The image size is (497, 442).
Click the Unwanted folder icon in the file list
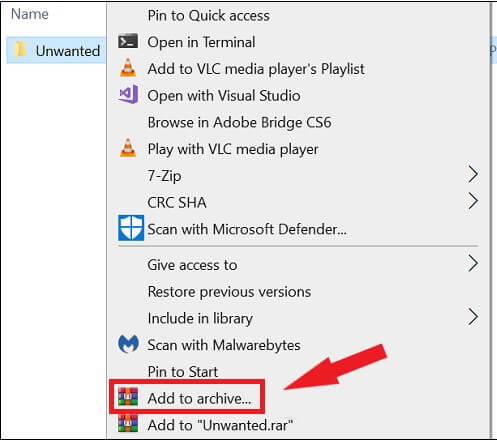(21, 50)
